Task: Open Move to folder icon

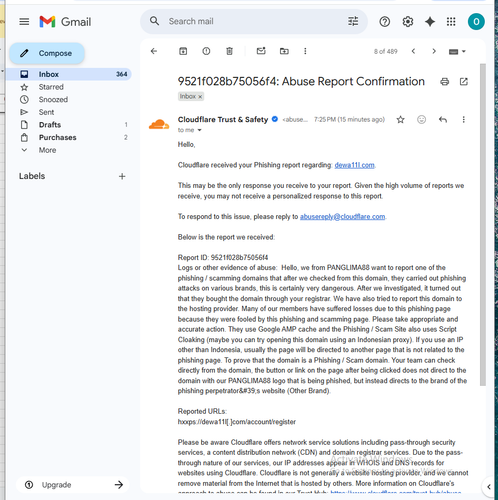Action: (284, 51)
